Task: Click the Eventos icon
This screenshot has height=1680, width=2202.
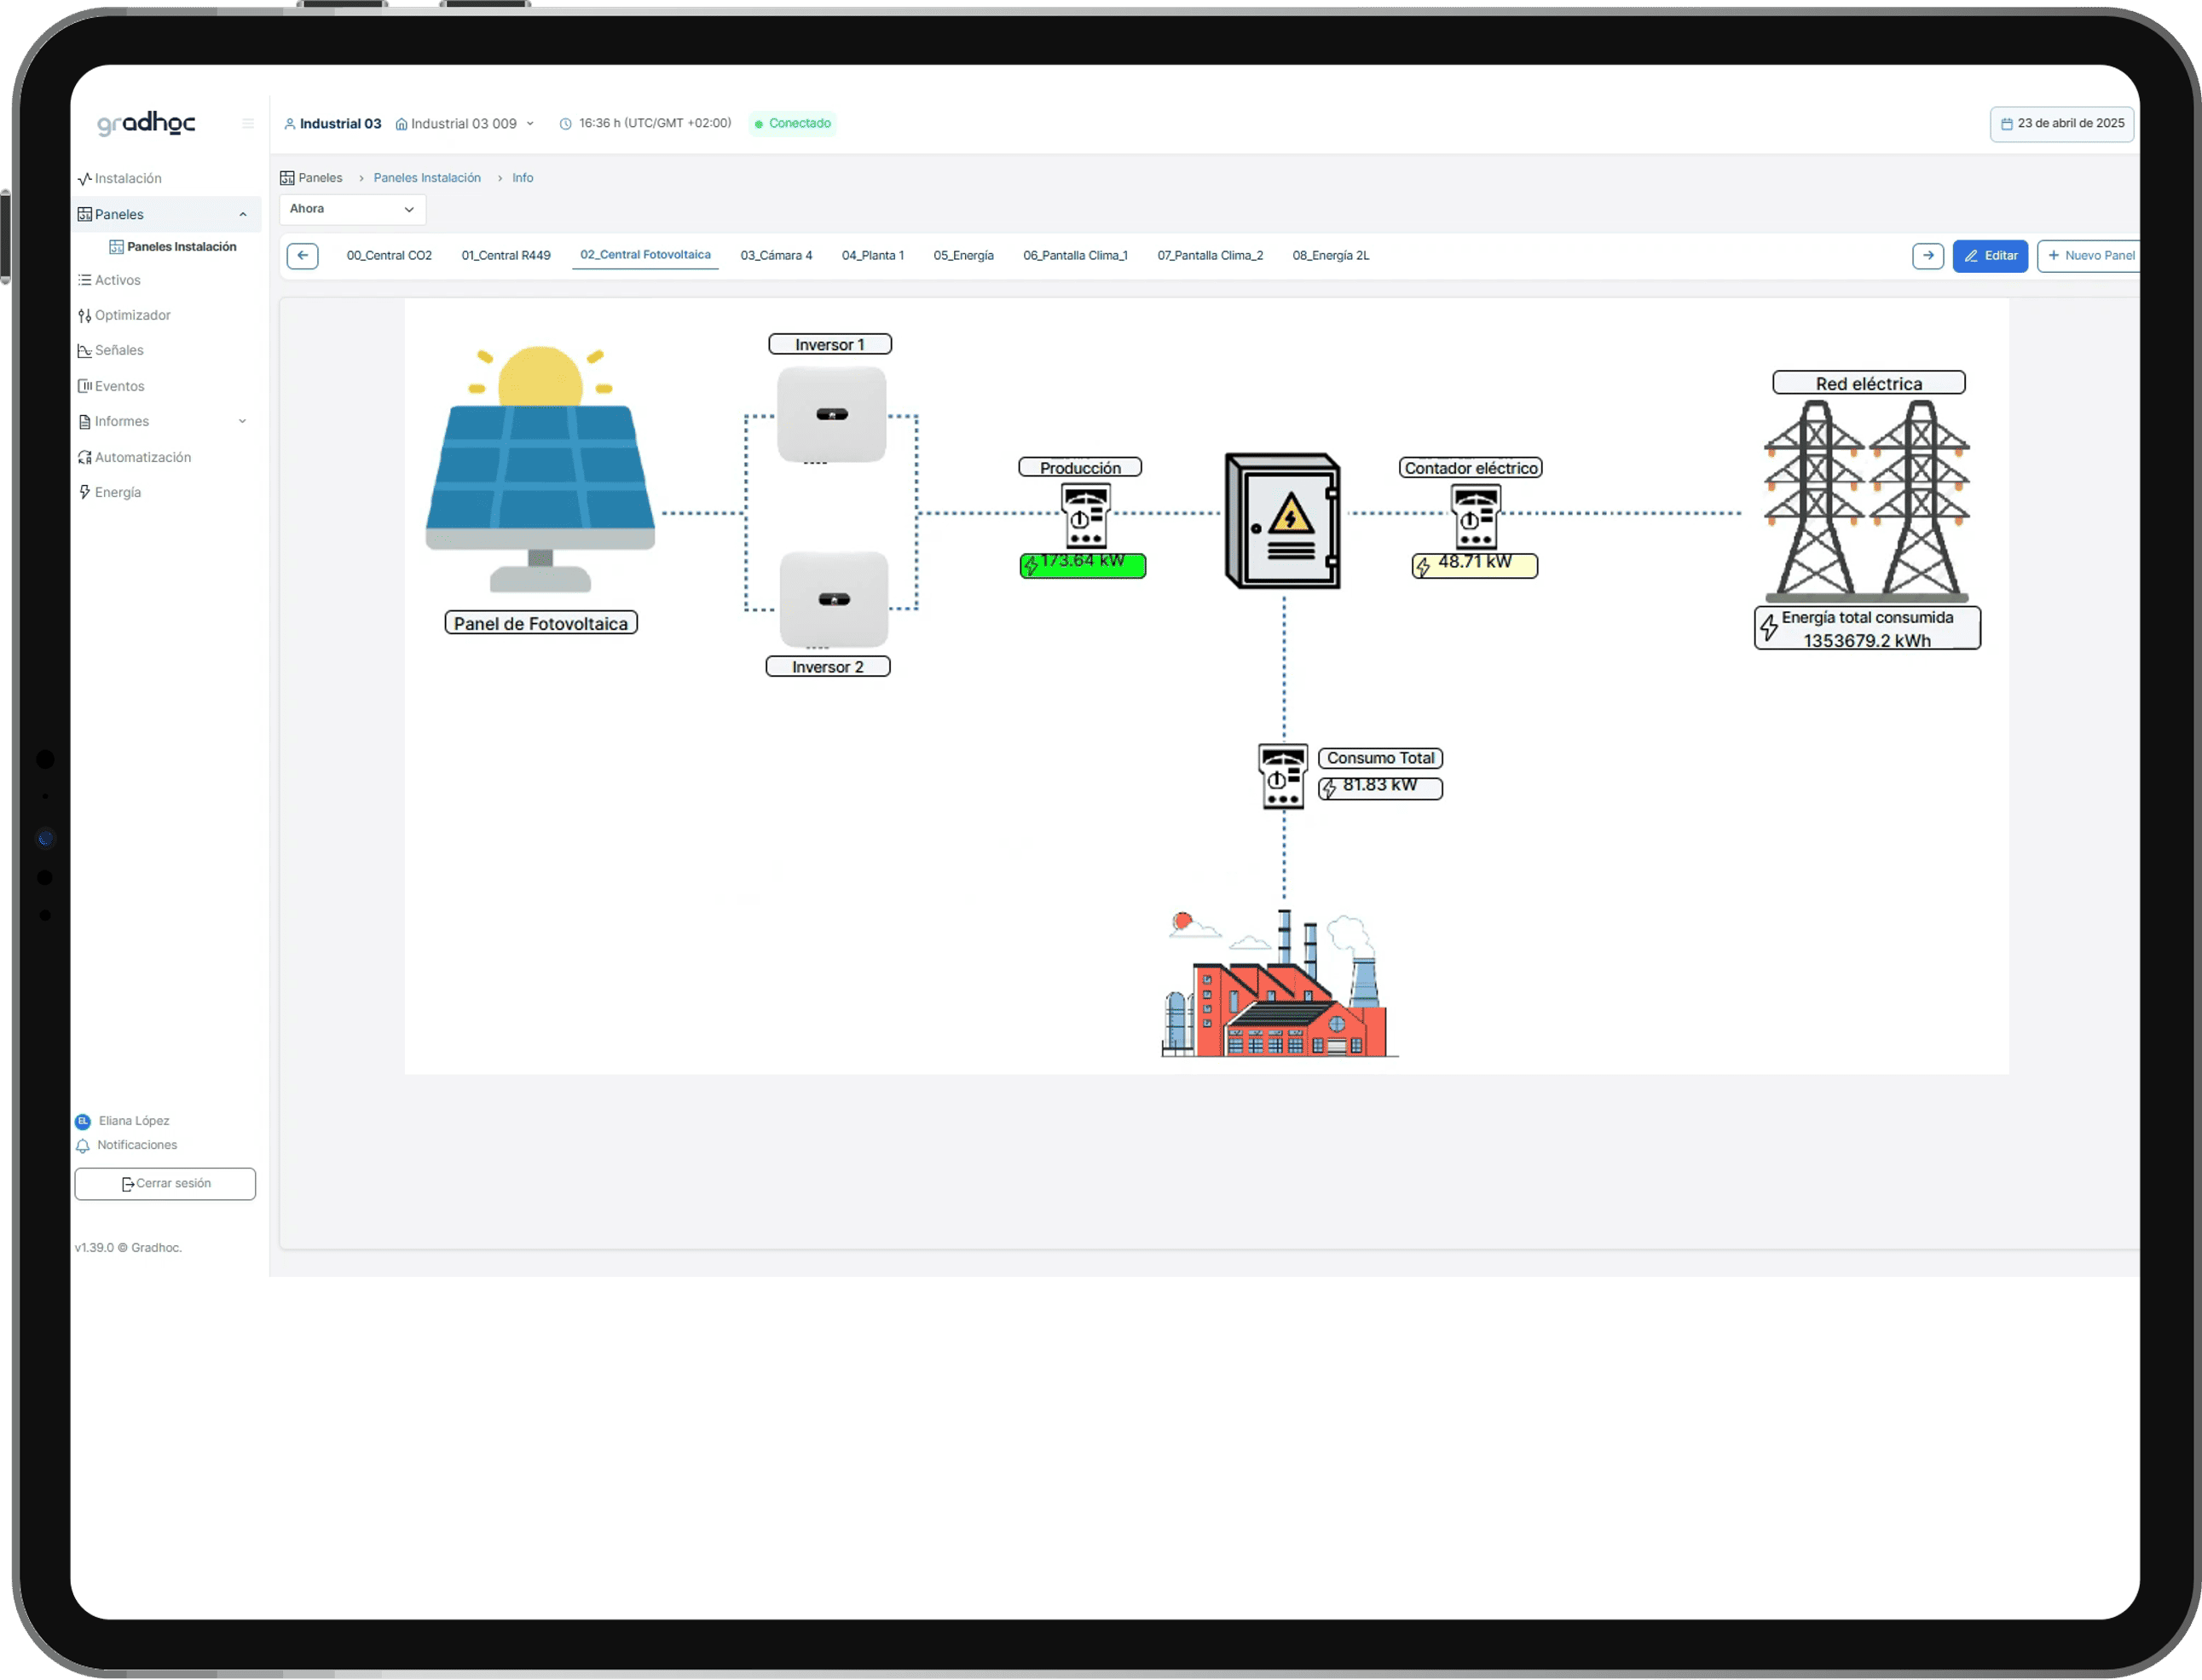Action: 85,386
